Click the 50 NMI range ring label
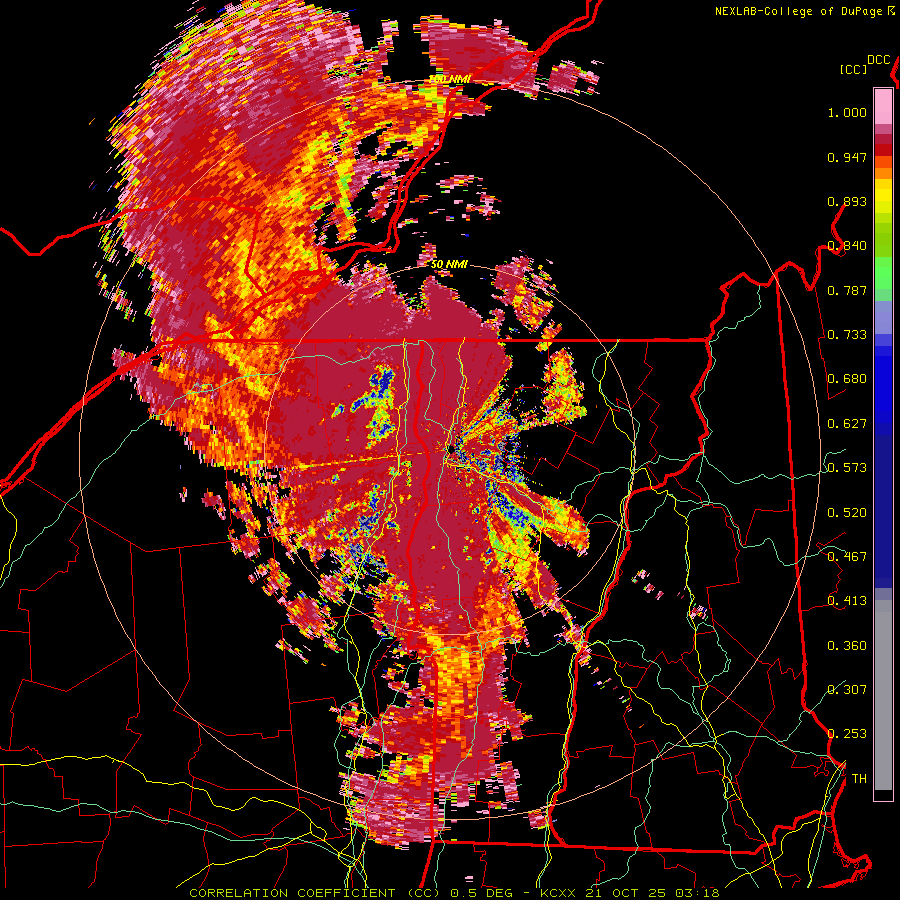 click(448, 265)
